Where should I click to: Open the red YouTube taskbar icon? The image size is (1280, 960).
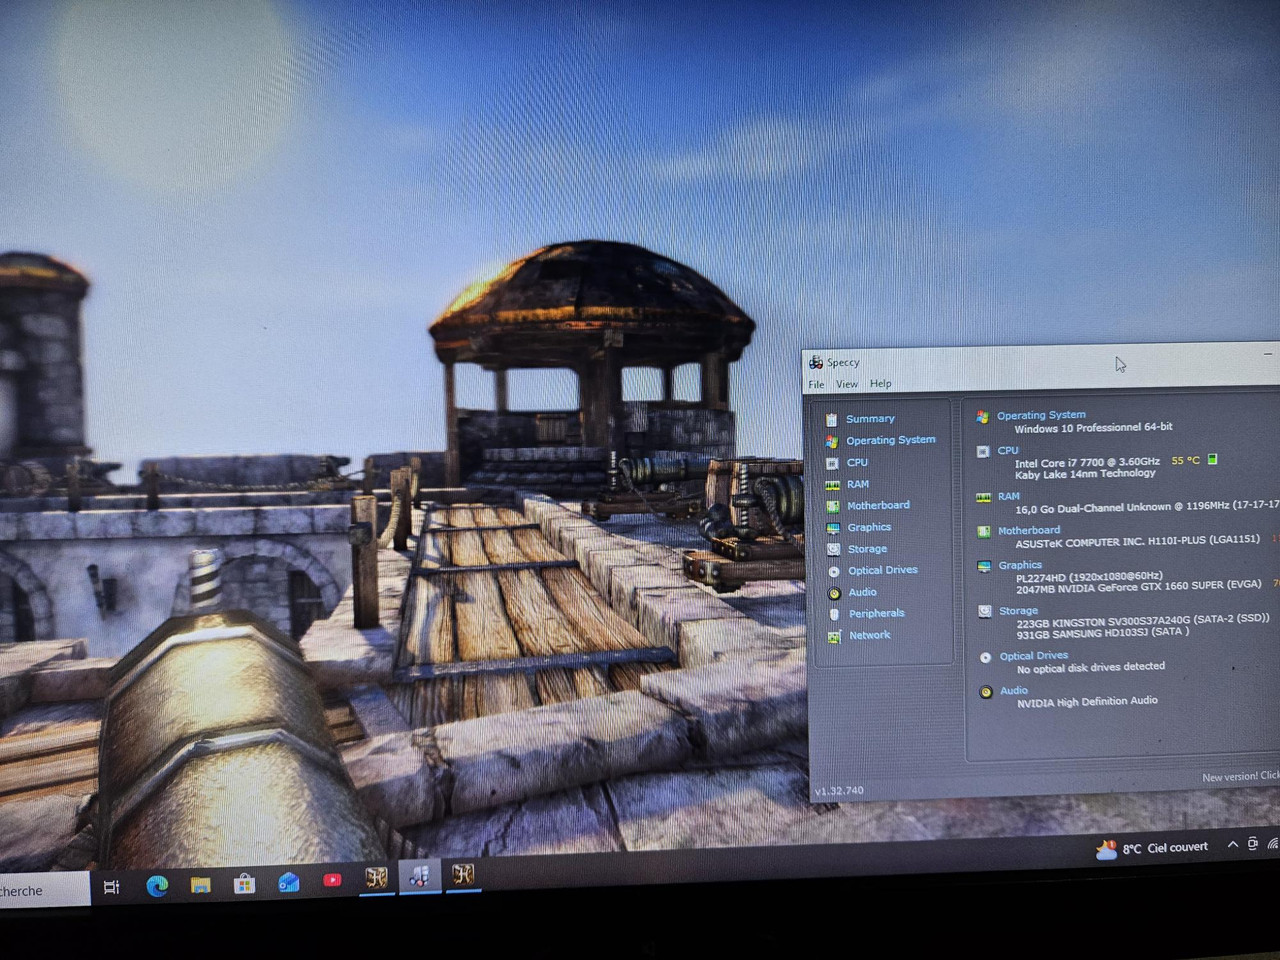click(x=332, y=880)
